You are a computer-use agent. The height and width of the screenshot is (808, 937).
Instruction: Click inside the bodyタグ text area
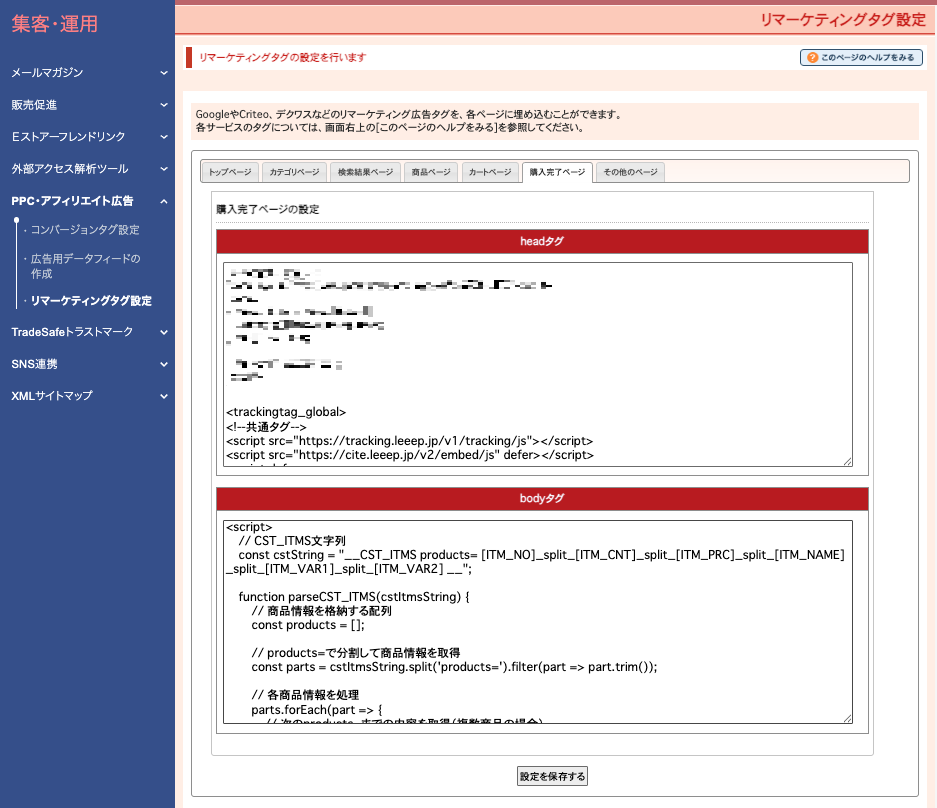click(537, 622)
